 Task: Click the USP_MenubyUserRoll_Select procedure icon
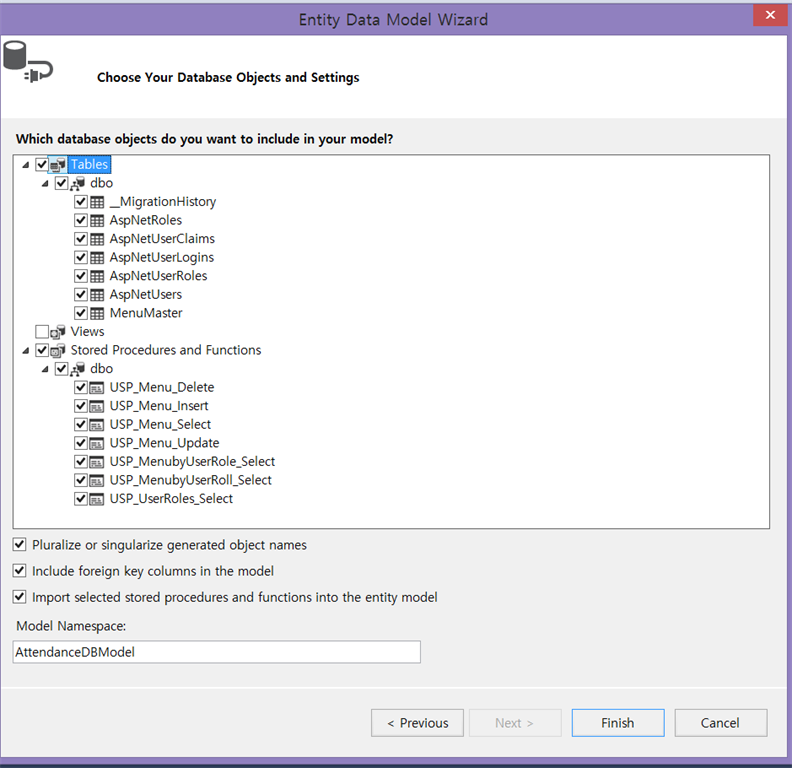click(97, 481)
